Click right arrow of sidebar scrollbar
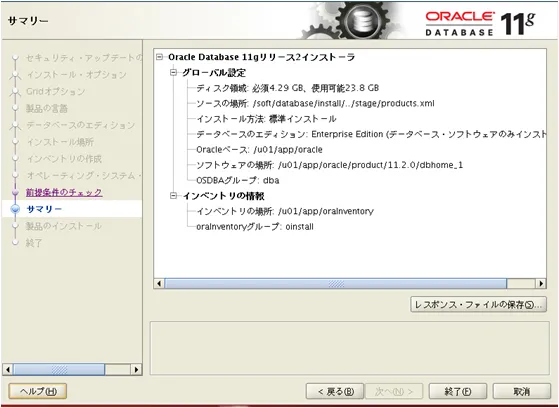The height and width of the screenshot is (408, 559). tap(136, 369)
